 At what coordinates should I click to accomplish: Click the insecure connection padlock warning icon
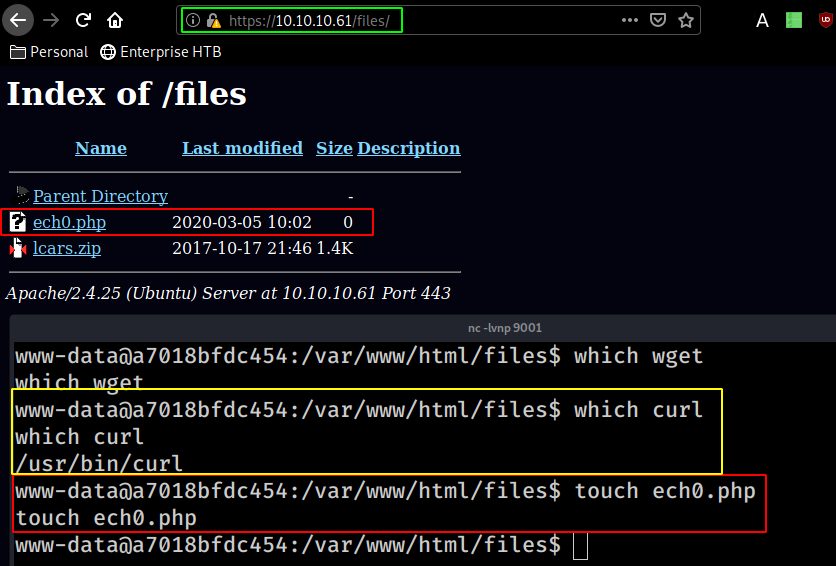coord(213,20)
